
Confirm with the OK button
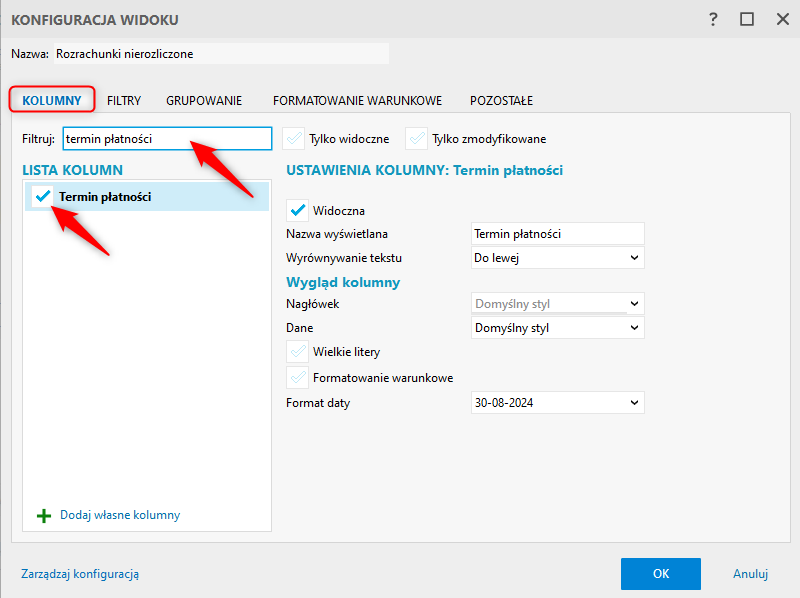[660, 574]
